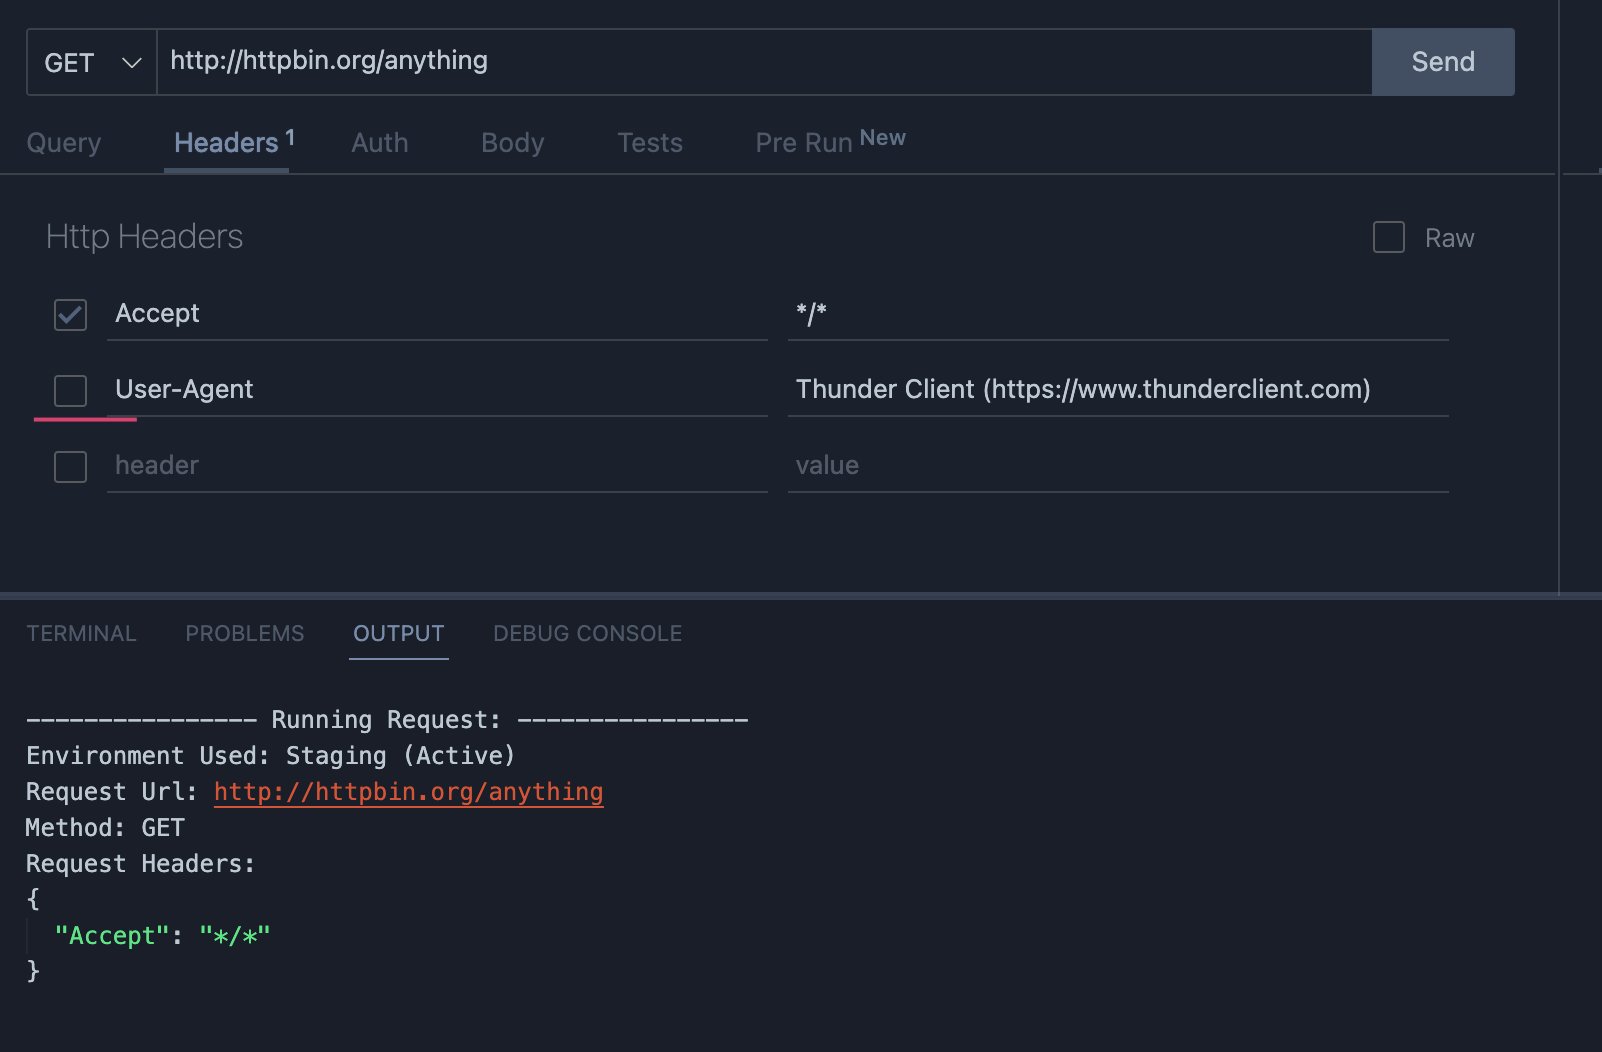Uncheck the Accept header checkbox
Viewport: 1602px width, 1052px height.
[x=69, y=314]
